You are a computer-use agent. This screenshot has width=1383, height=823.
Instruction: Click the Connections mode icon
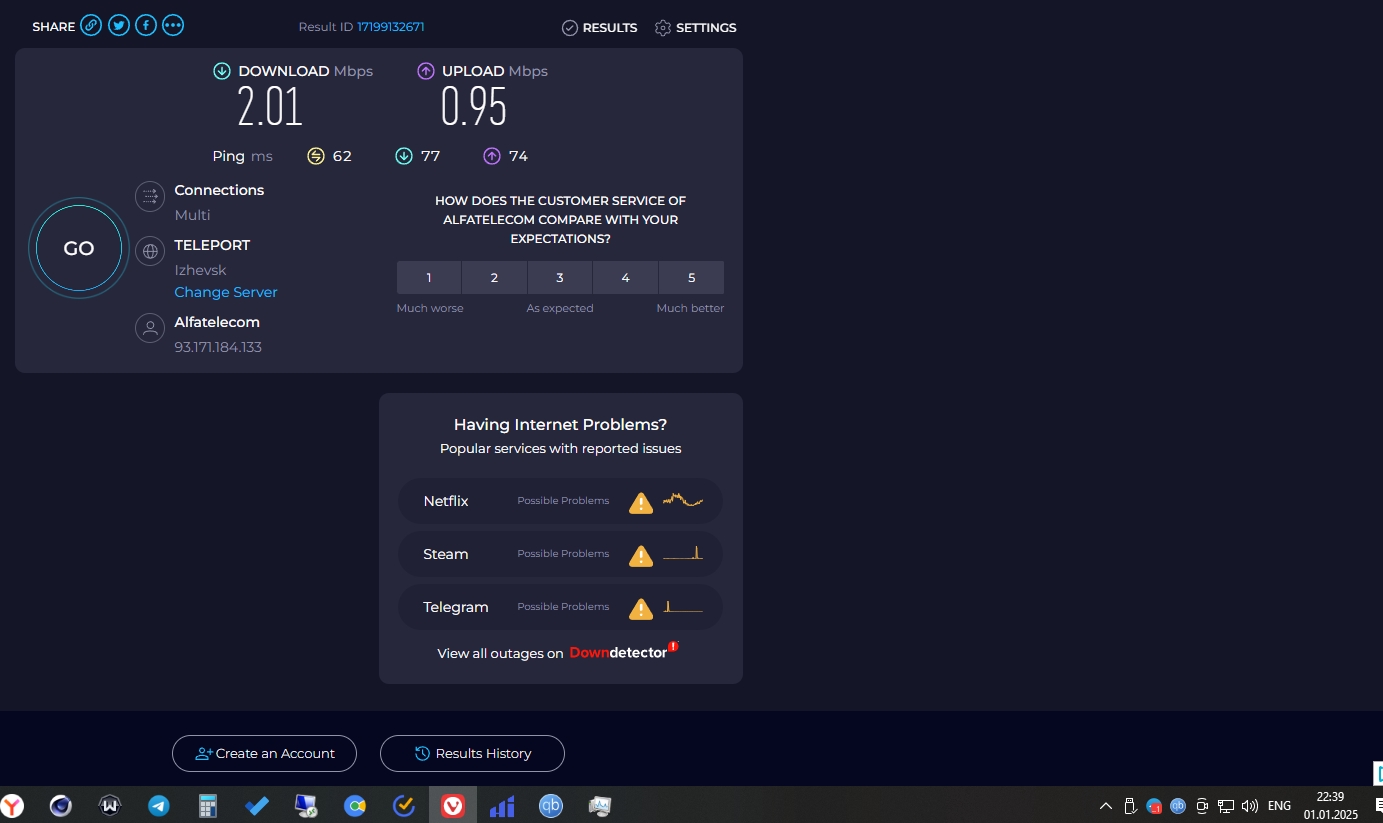coord(150,197)
